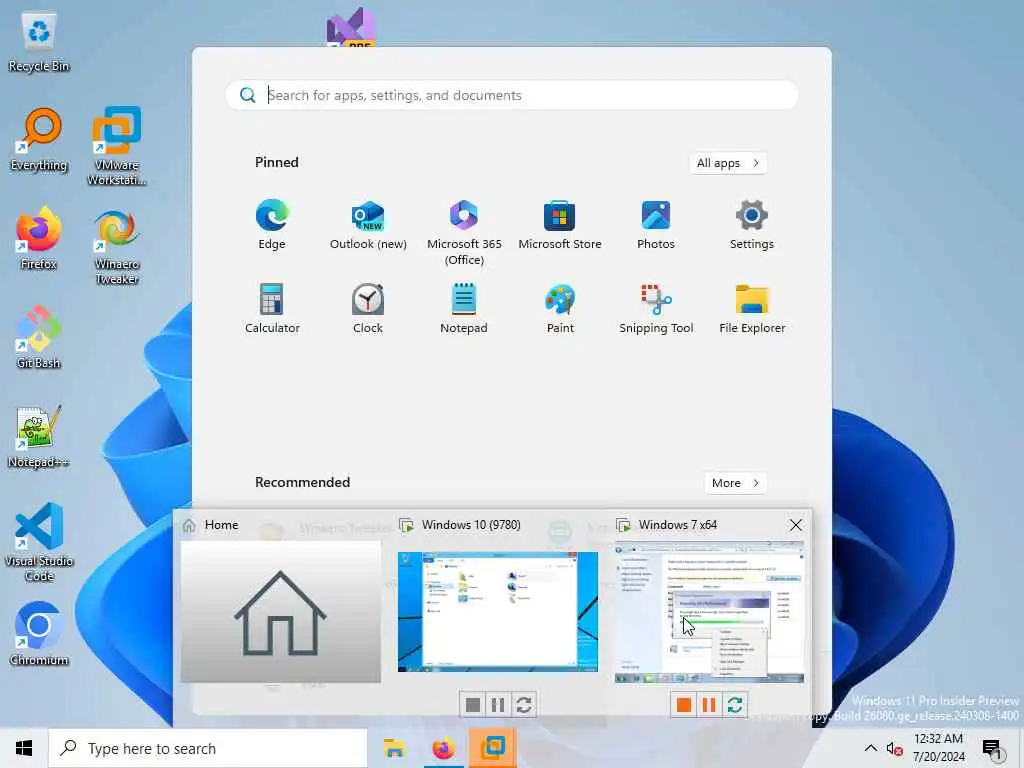Open Edge from pinned apps

click(x=272, y=225)
